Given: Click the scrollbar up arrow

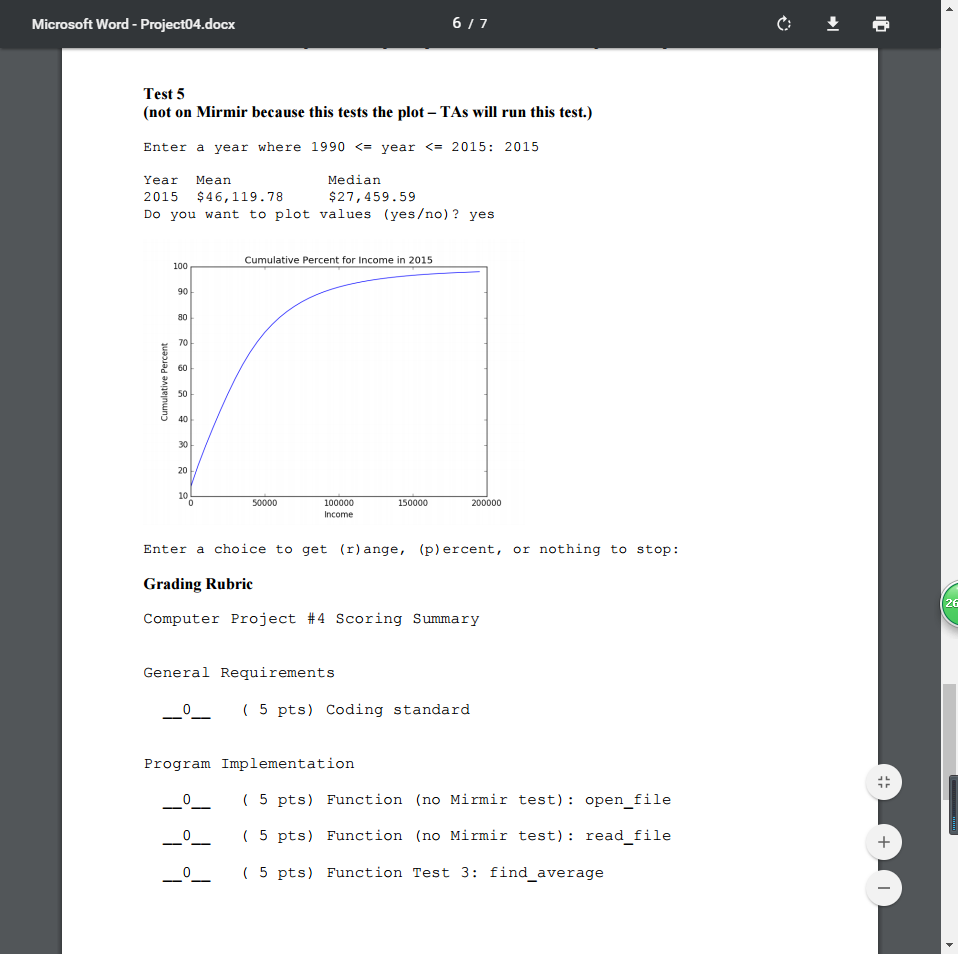Looking at the screenshot, I should point(950,8).
